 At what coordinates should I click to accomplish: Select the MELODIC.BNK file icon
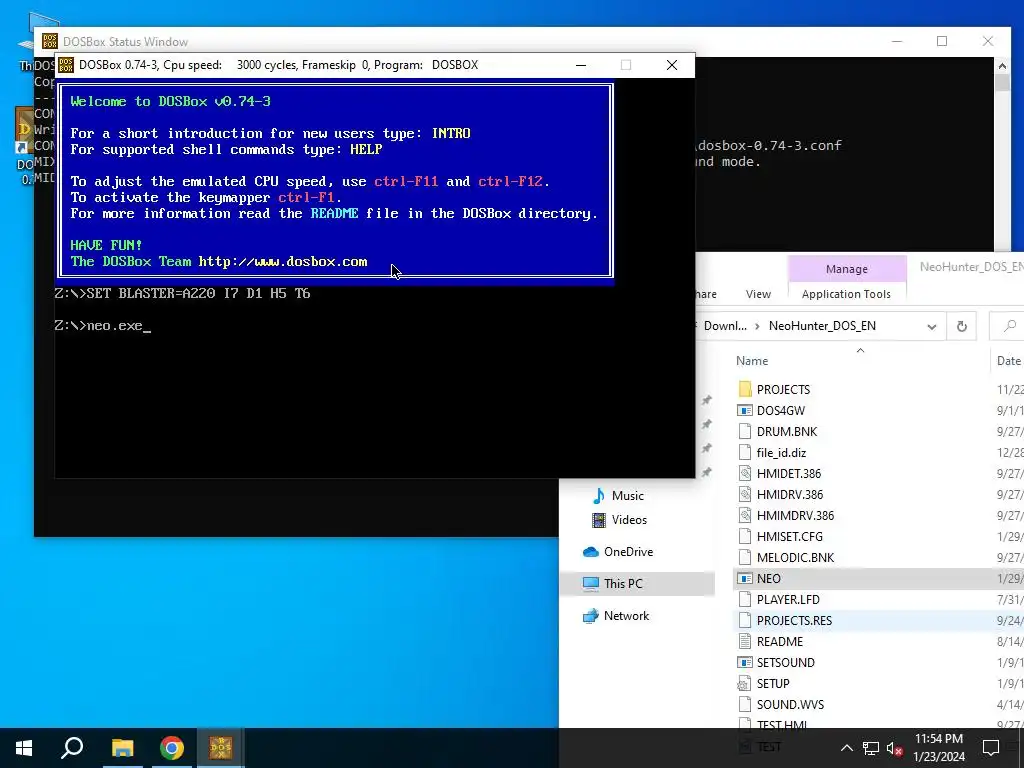pos(744,557)
